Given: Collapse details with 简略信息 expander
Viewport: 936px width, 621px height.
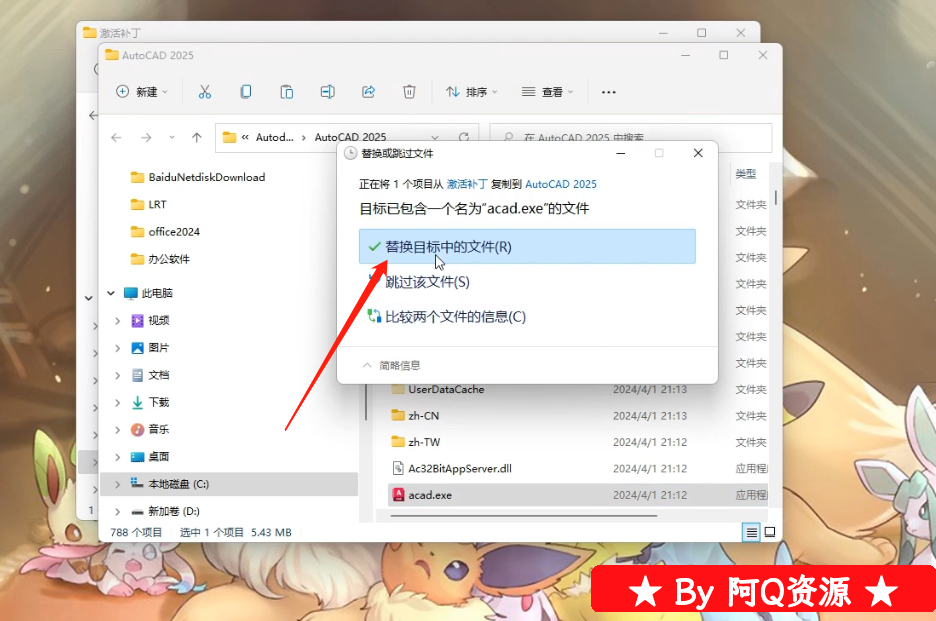Looking at the screenshot, I should [x=391, y=365].
